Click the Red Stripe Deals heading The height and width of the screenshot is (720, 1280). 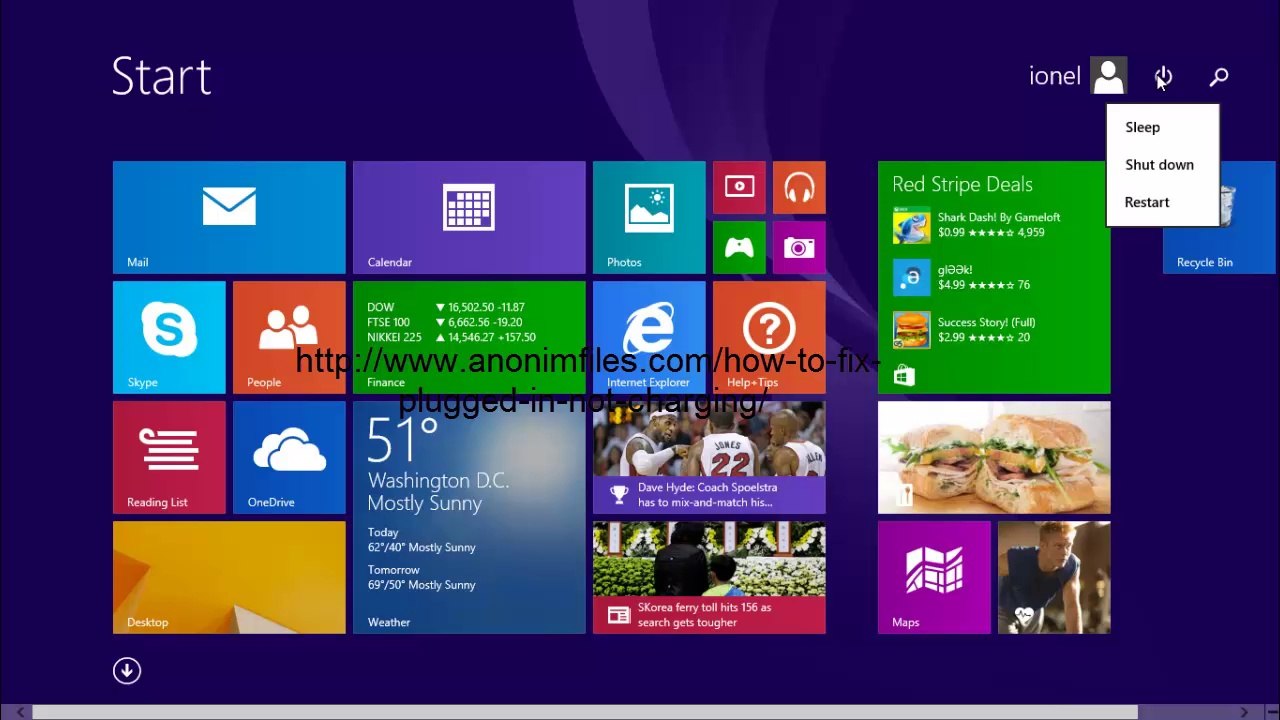point(962,184)
